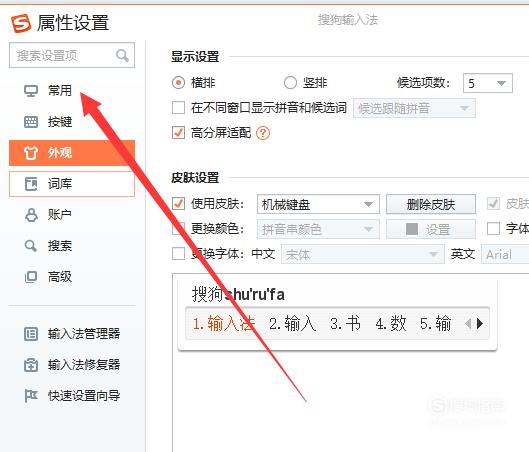The width and height of the screenshot is (529, 452).
Task: Click the color 设置 button
Action: (x=431, y=229)
